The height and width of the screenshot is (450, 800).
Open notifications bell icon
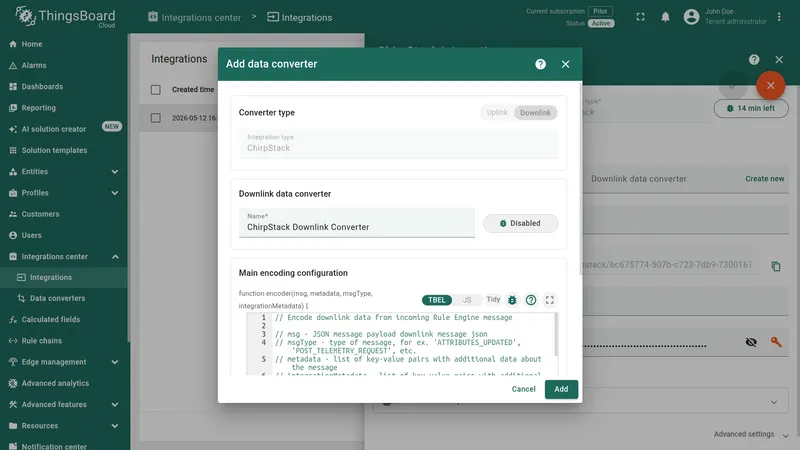pyautogui.click(x=665, y=17)
